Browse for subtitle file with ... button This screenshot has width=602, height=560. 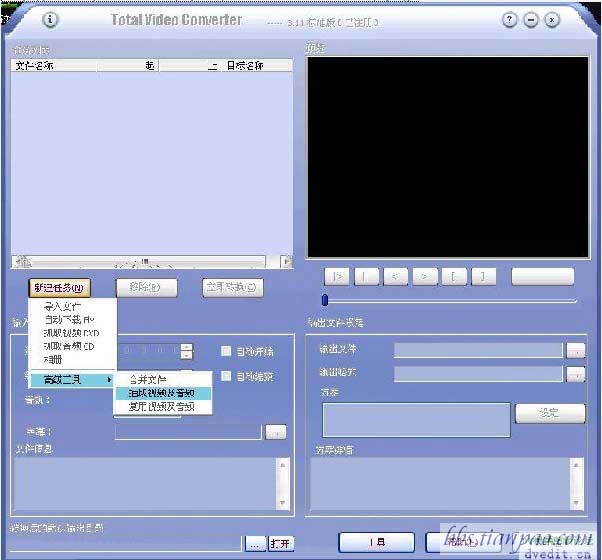276,433
